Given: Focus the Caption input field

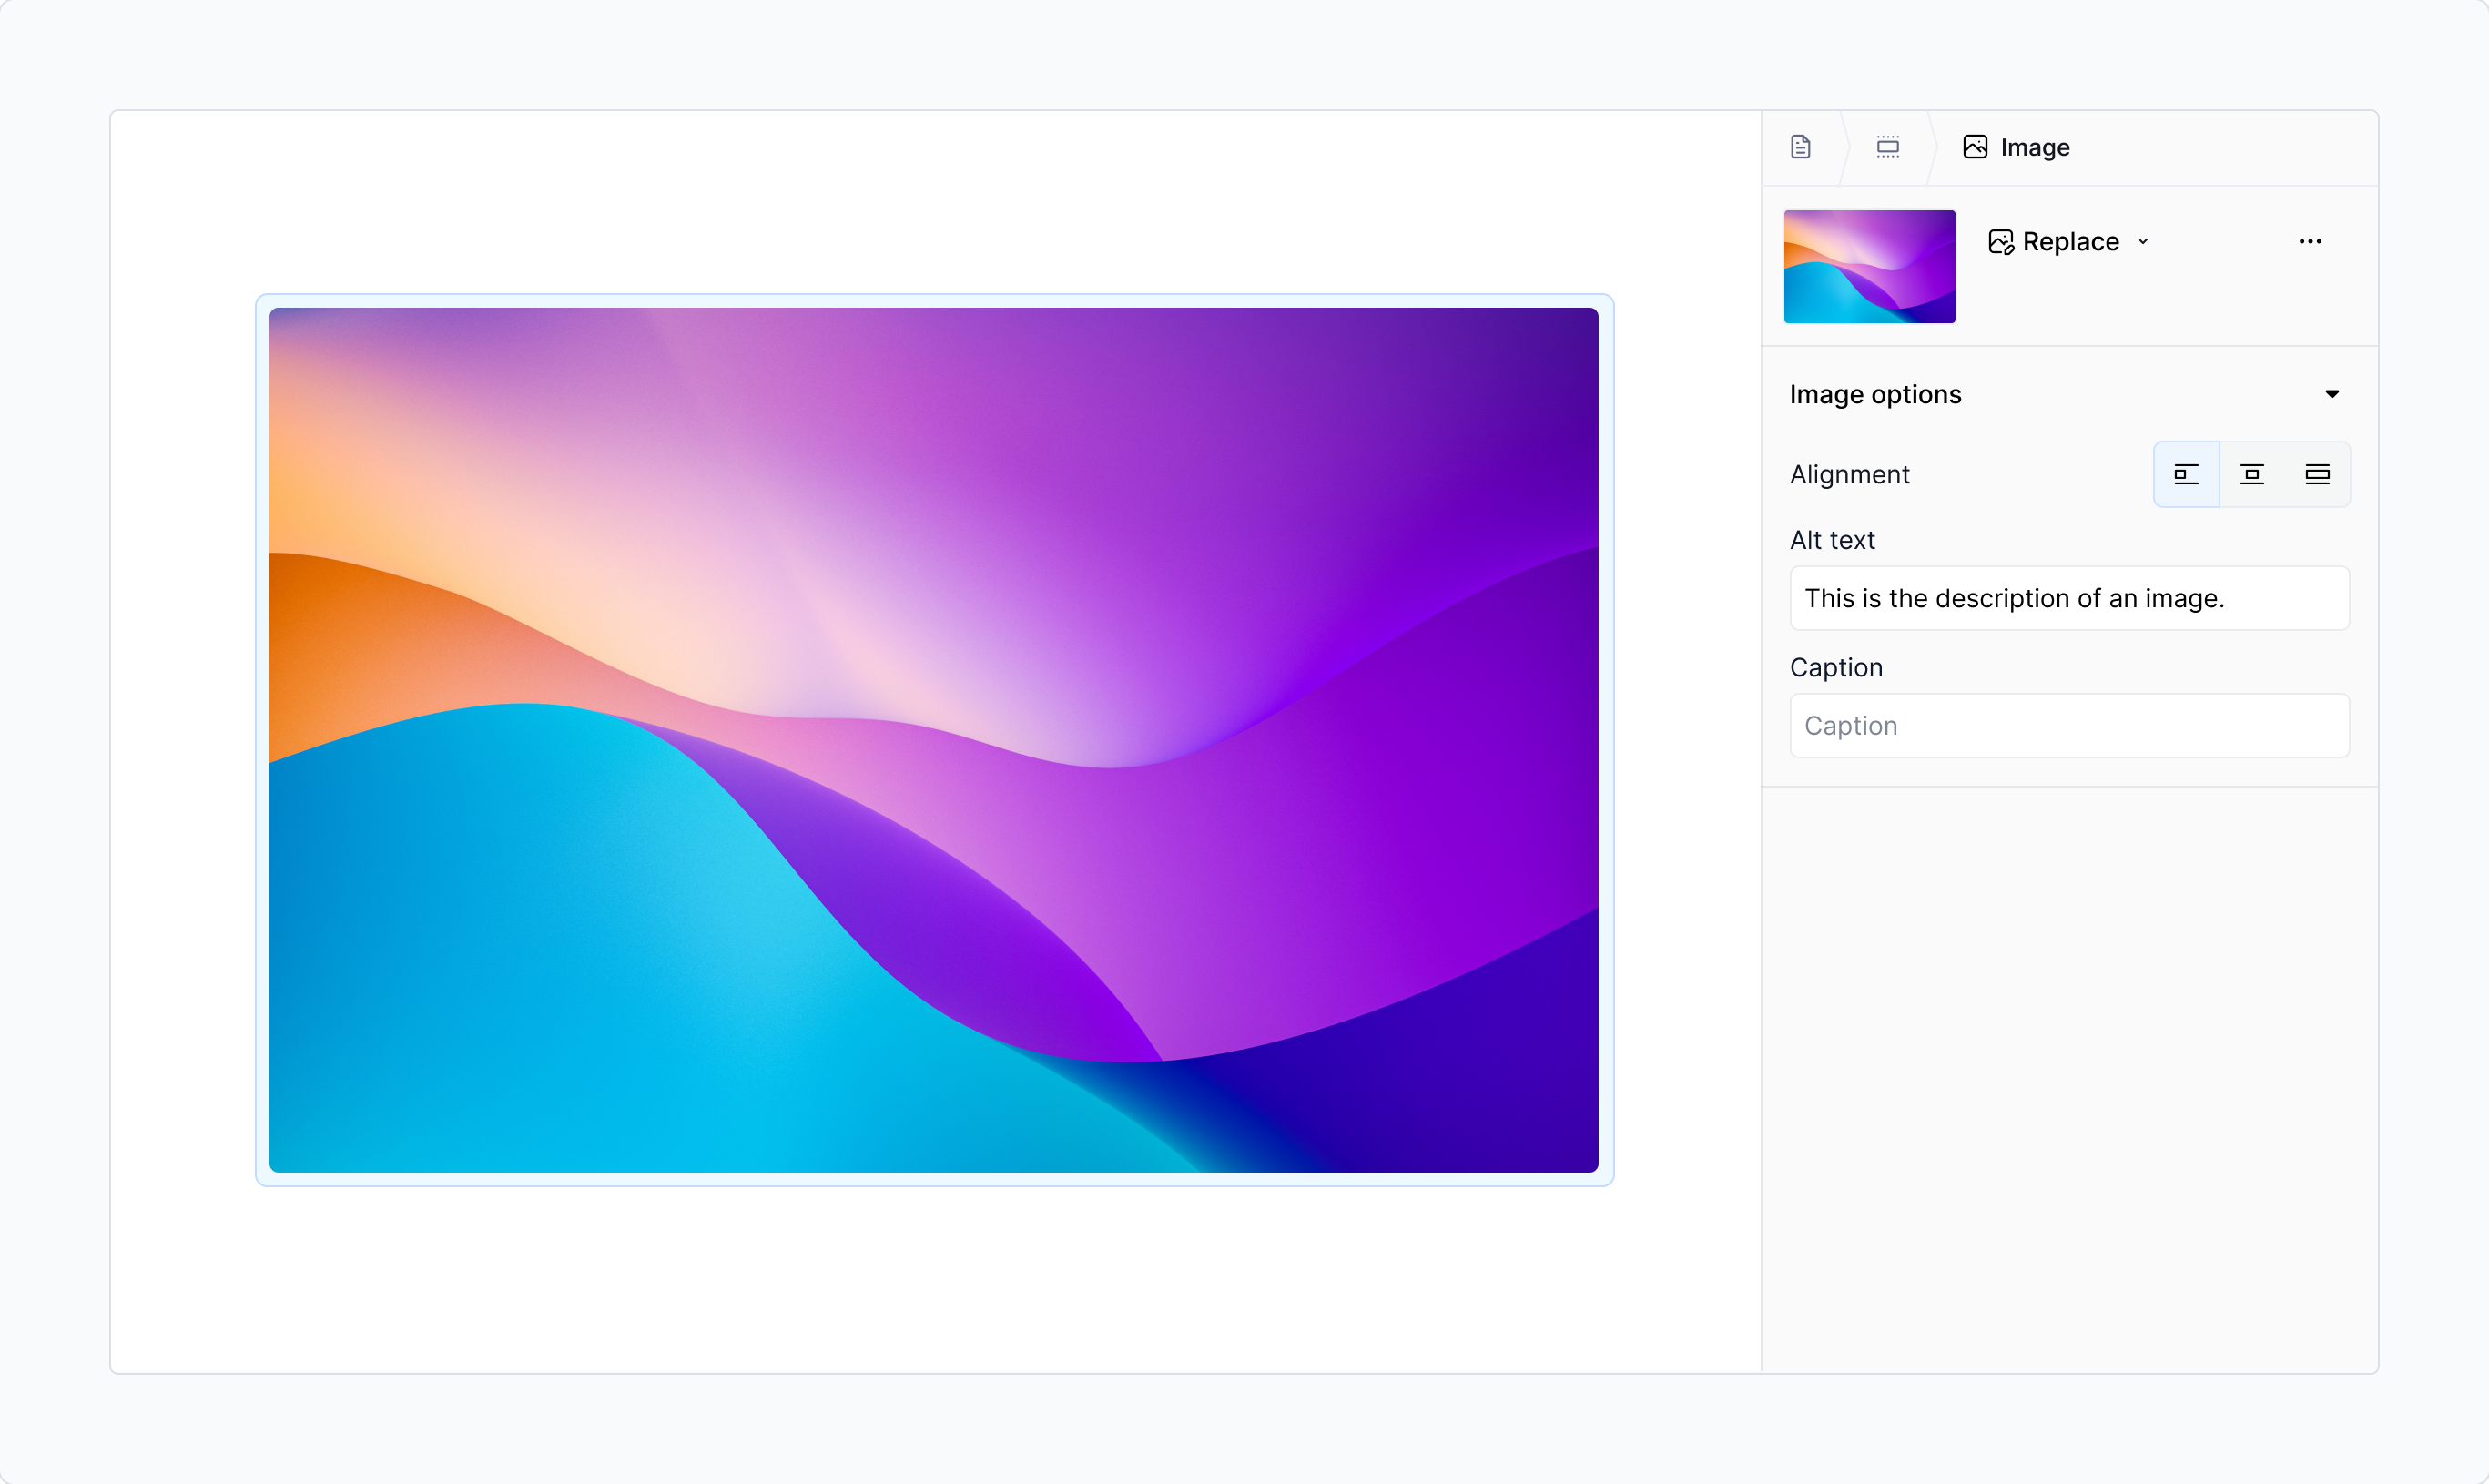Looking at the screenshot, I should (2068, 726).
